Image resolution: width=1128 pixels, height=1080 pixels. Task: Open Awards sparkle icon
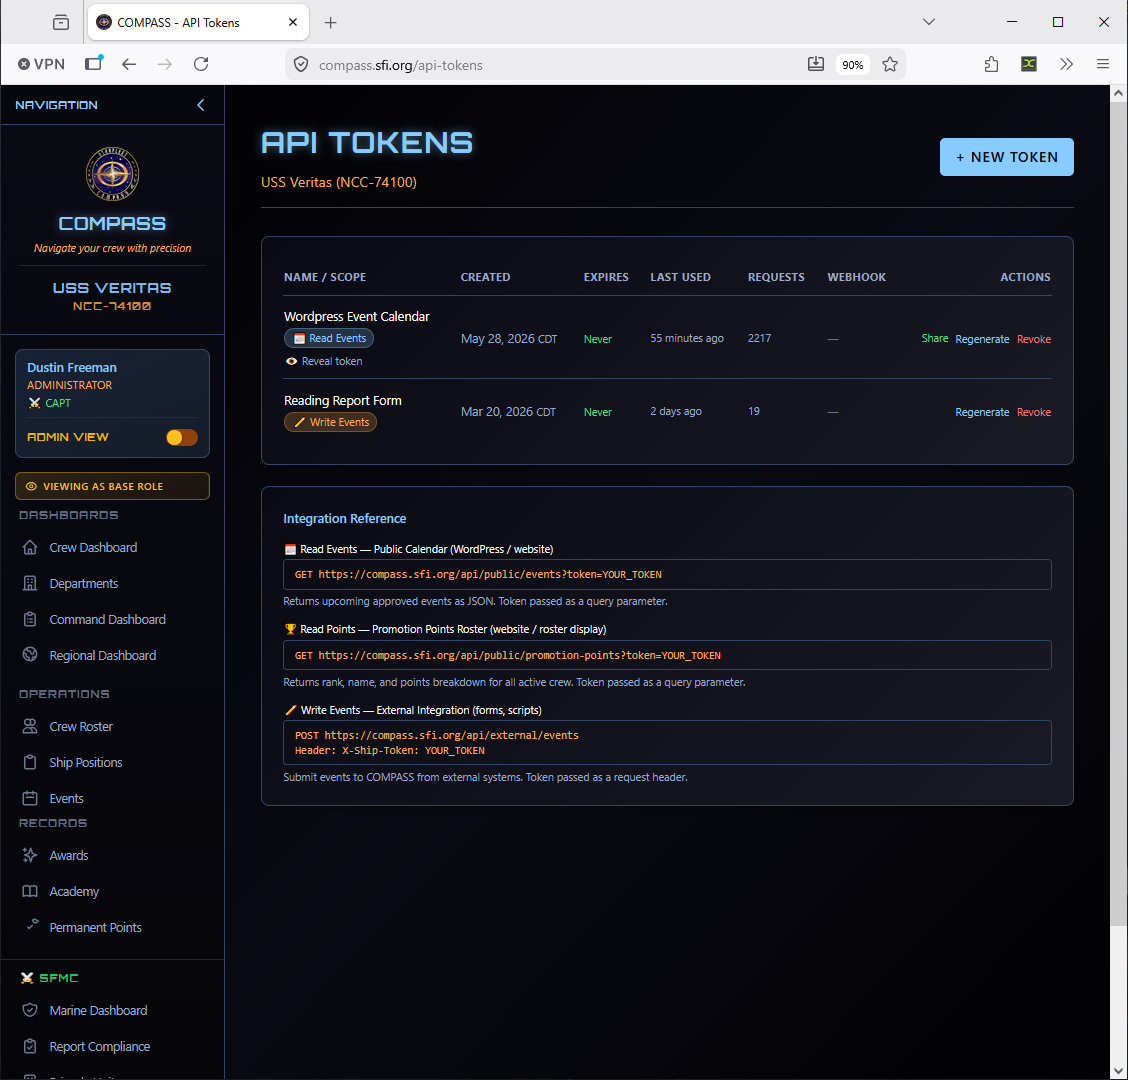tap(29, 856)
